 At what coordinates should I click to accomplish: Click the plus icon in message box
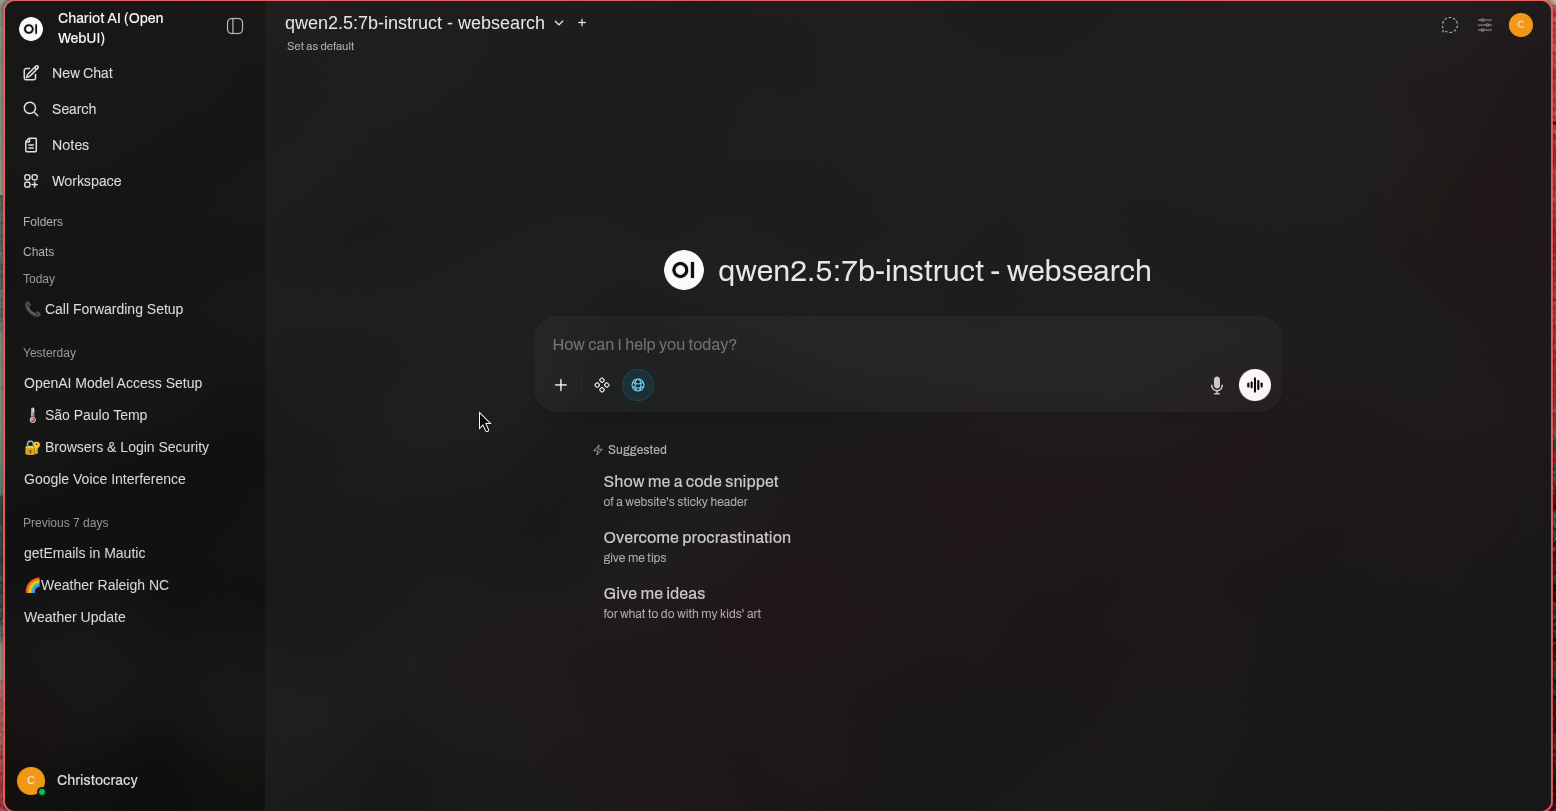tap(561, 385)
